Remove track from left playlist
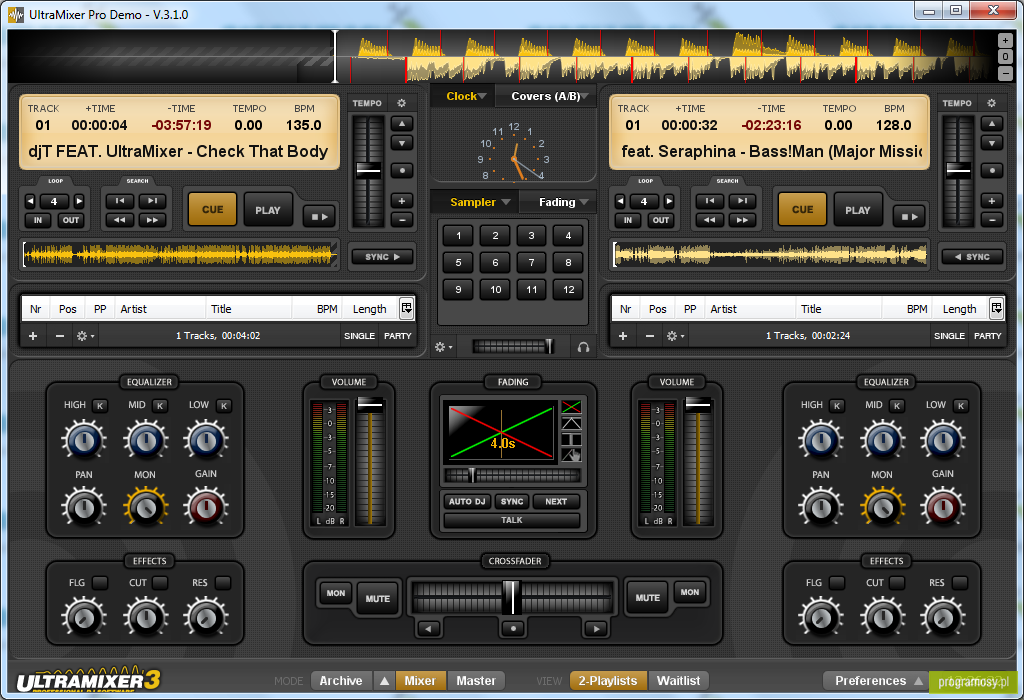Viewport: 1024px width, 700px height. (x=59, y=336)
